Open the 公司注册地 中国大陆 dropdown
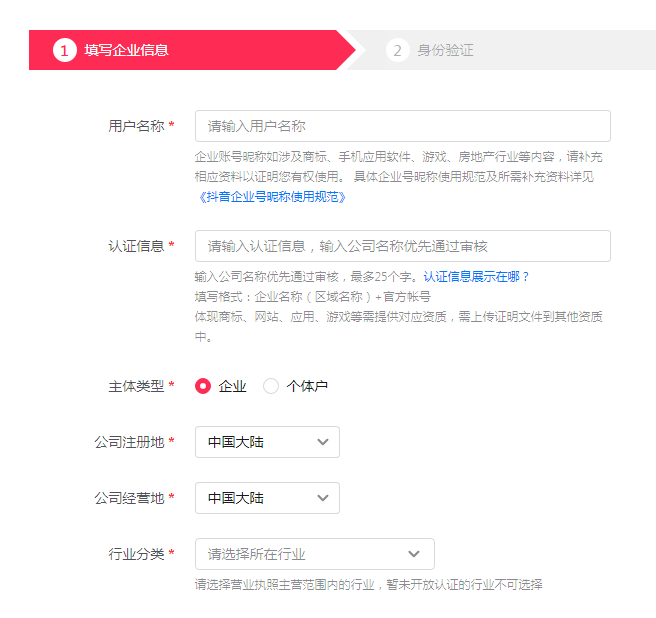 coord(267,442)
